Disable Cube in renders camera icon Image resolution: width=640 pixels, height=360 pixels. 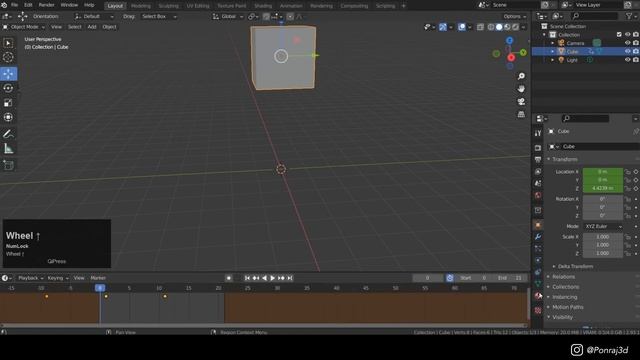pos(636,51)
